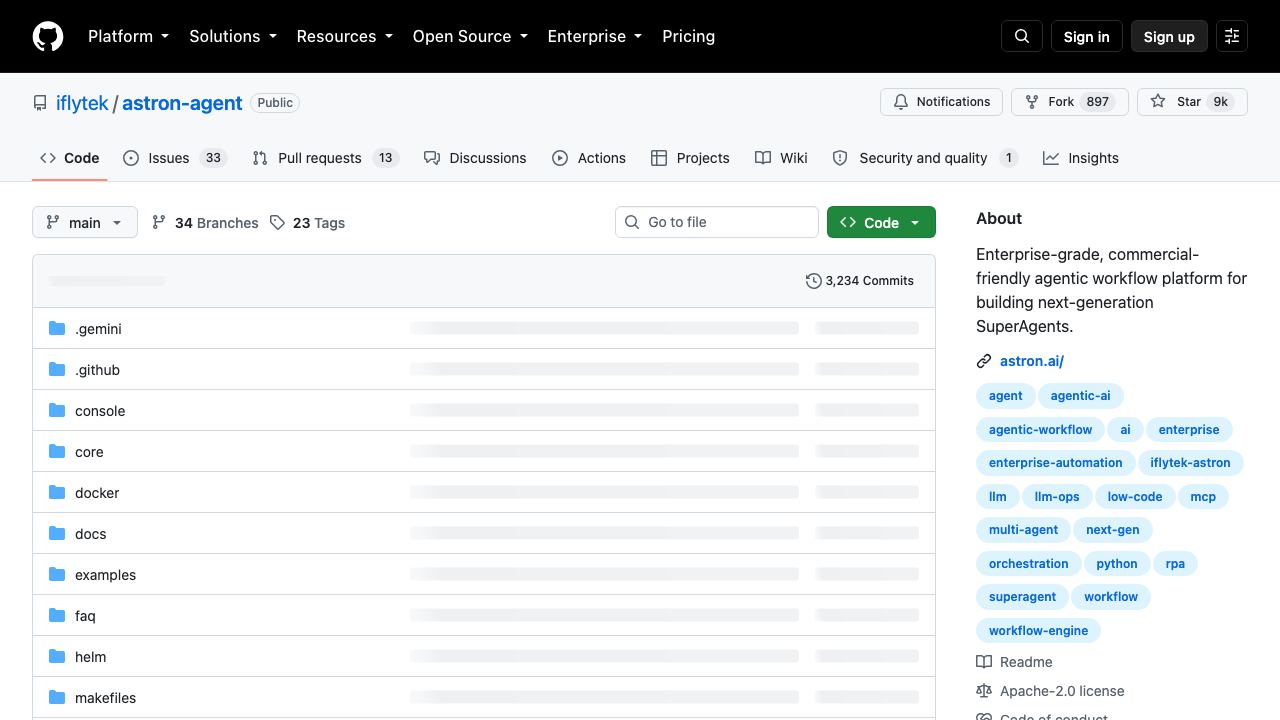Open the Wiki tab

(x=781, y=158)
